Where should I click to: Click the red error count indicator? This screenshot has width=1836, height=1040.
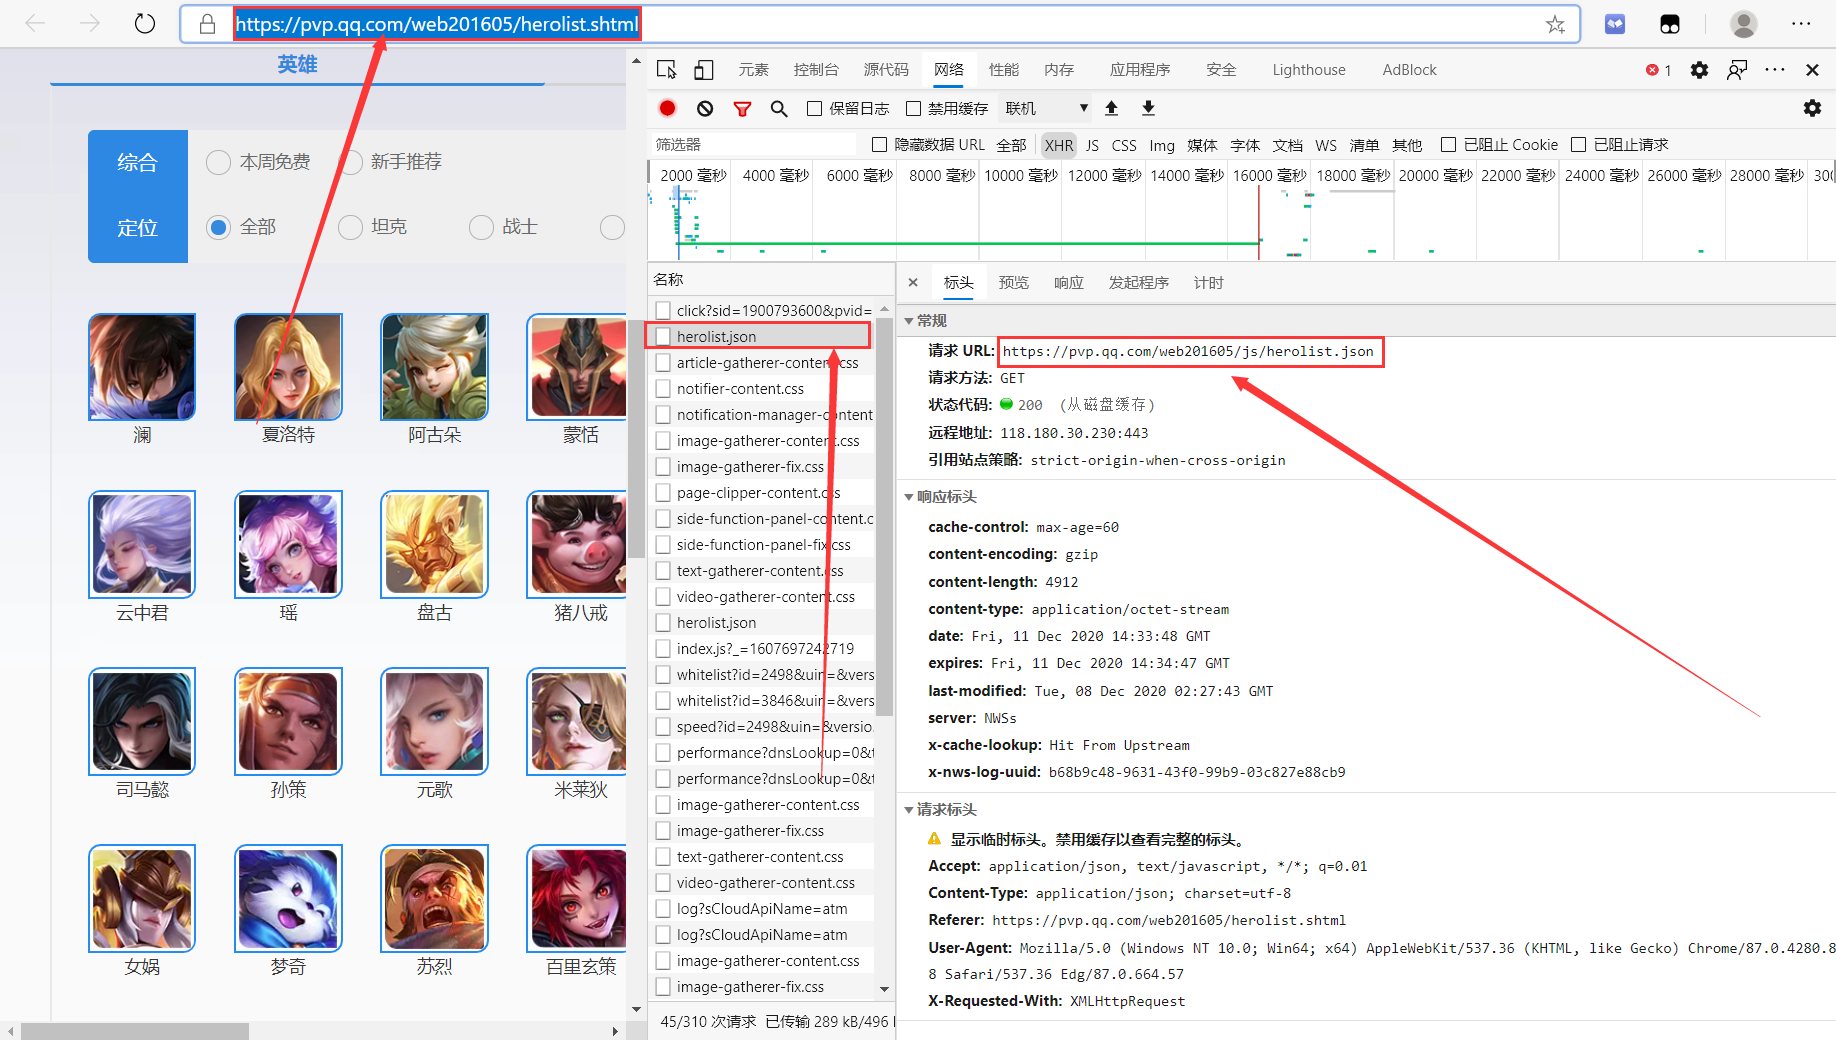[1658, 70]
